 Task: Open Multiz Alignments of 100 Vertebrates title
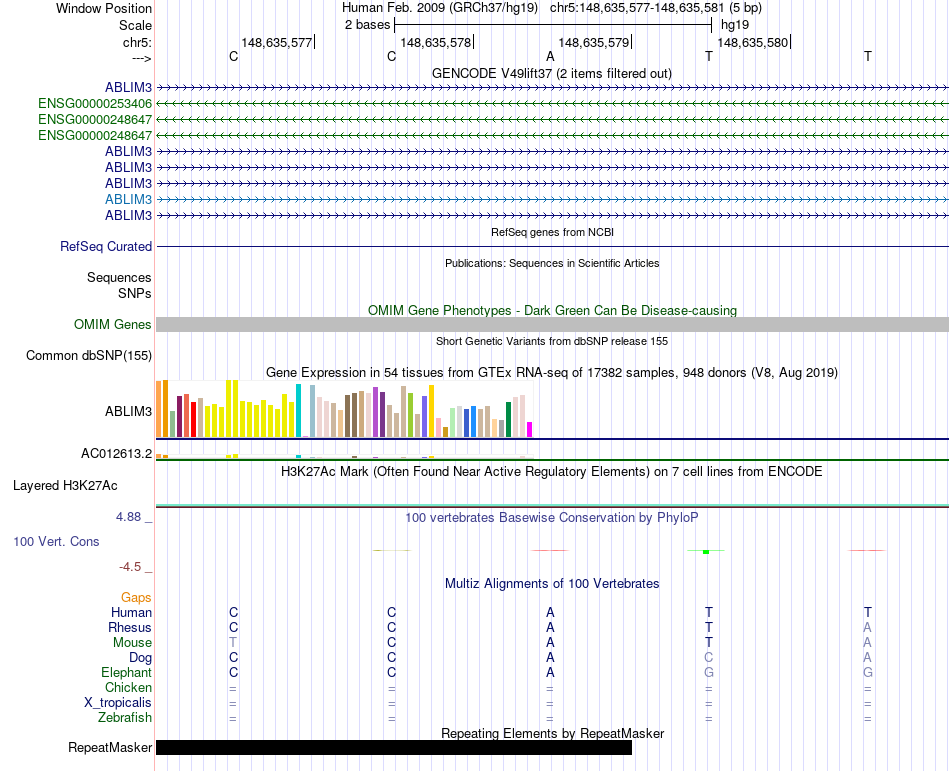click(552, 583)
